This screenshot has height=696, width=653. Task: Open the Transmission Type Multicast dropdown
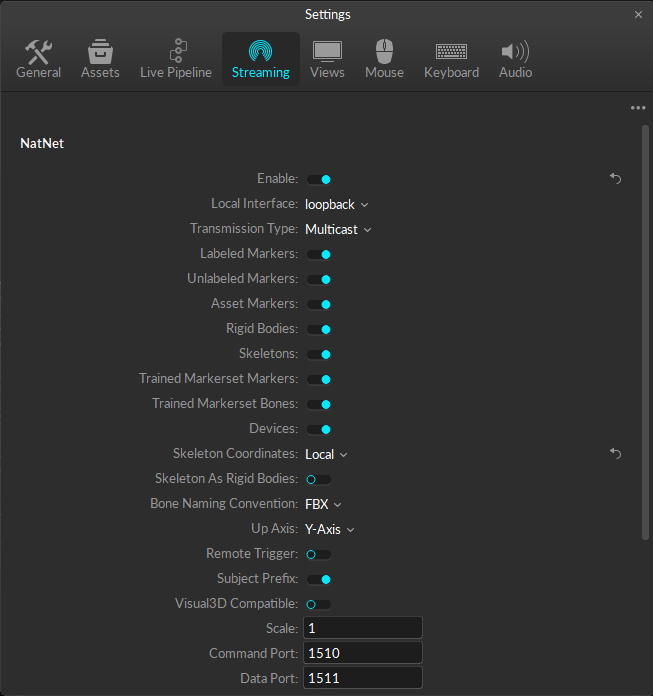pos(338,229)
